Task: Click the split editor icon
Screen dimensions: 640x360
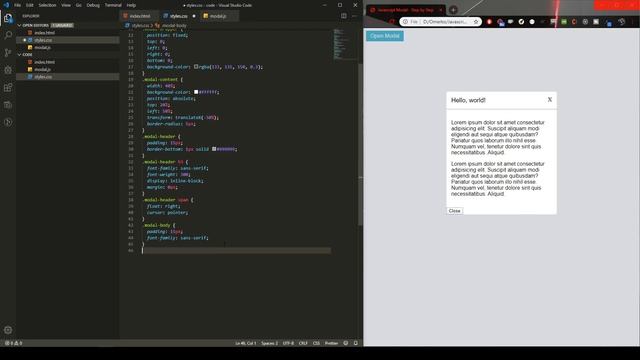Action: [x=344, y=16]
